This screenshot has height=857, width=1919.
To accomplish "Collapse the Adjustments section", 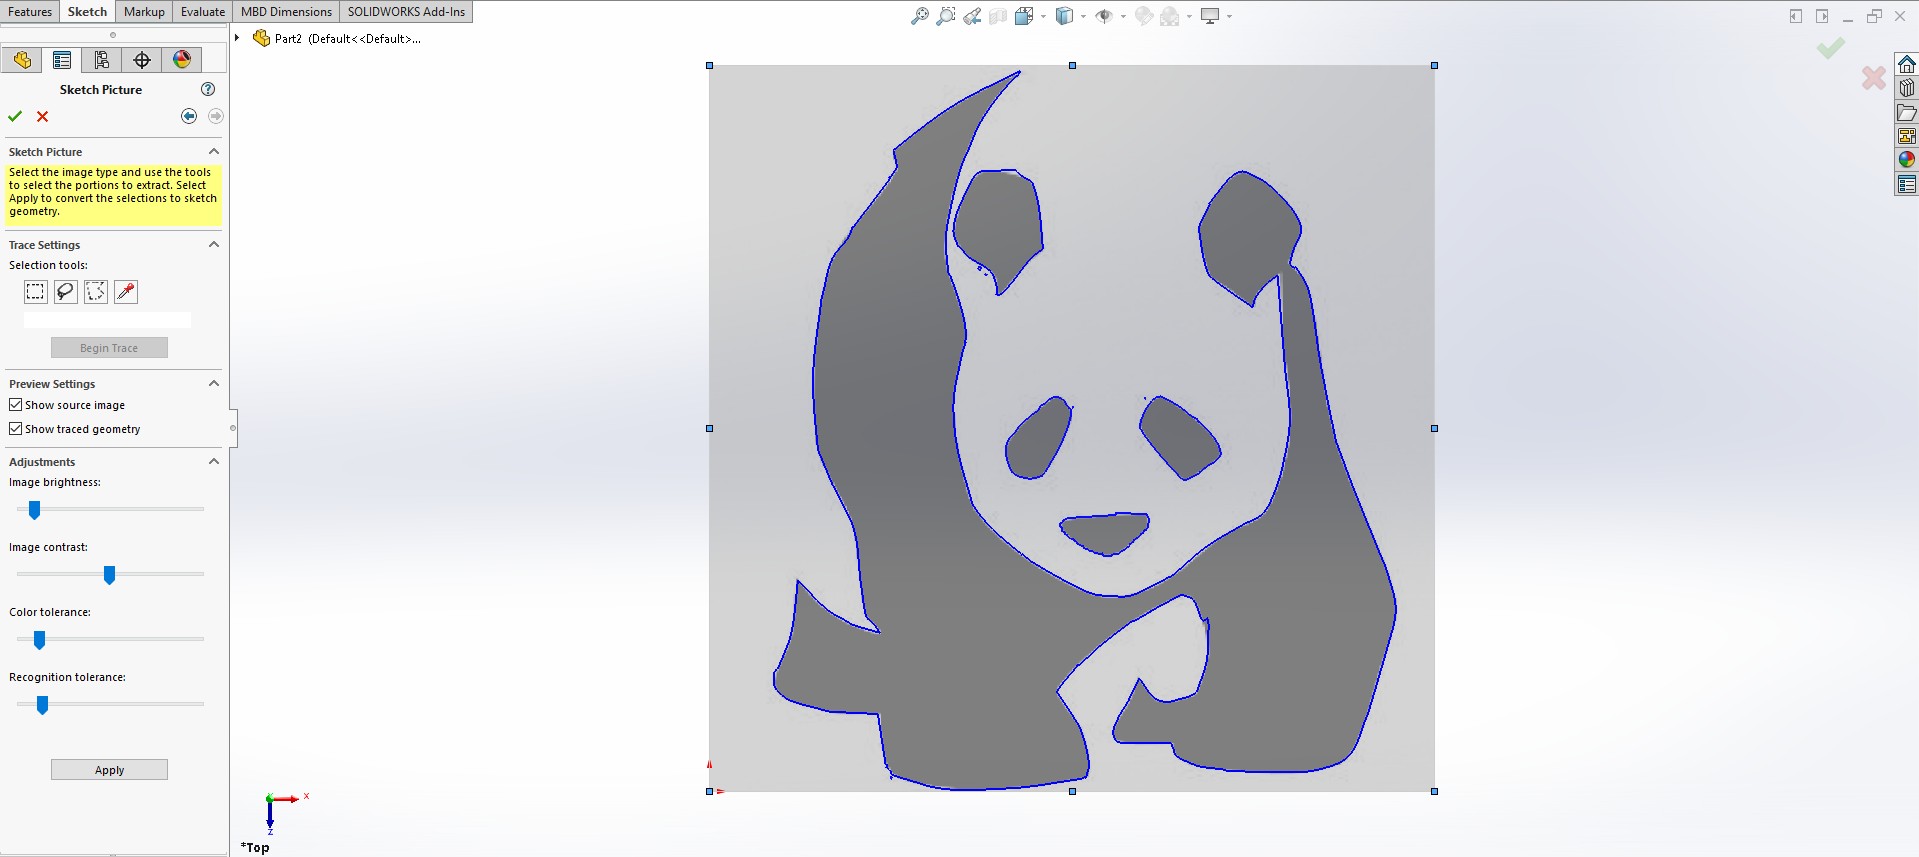I will 213,462.
